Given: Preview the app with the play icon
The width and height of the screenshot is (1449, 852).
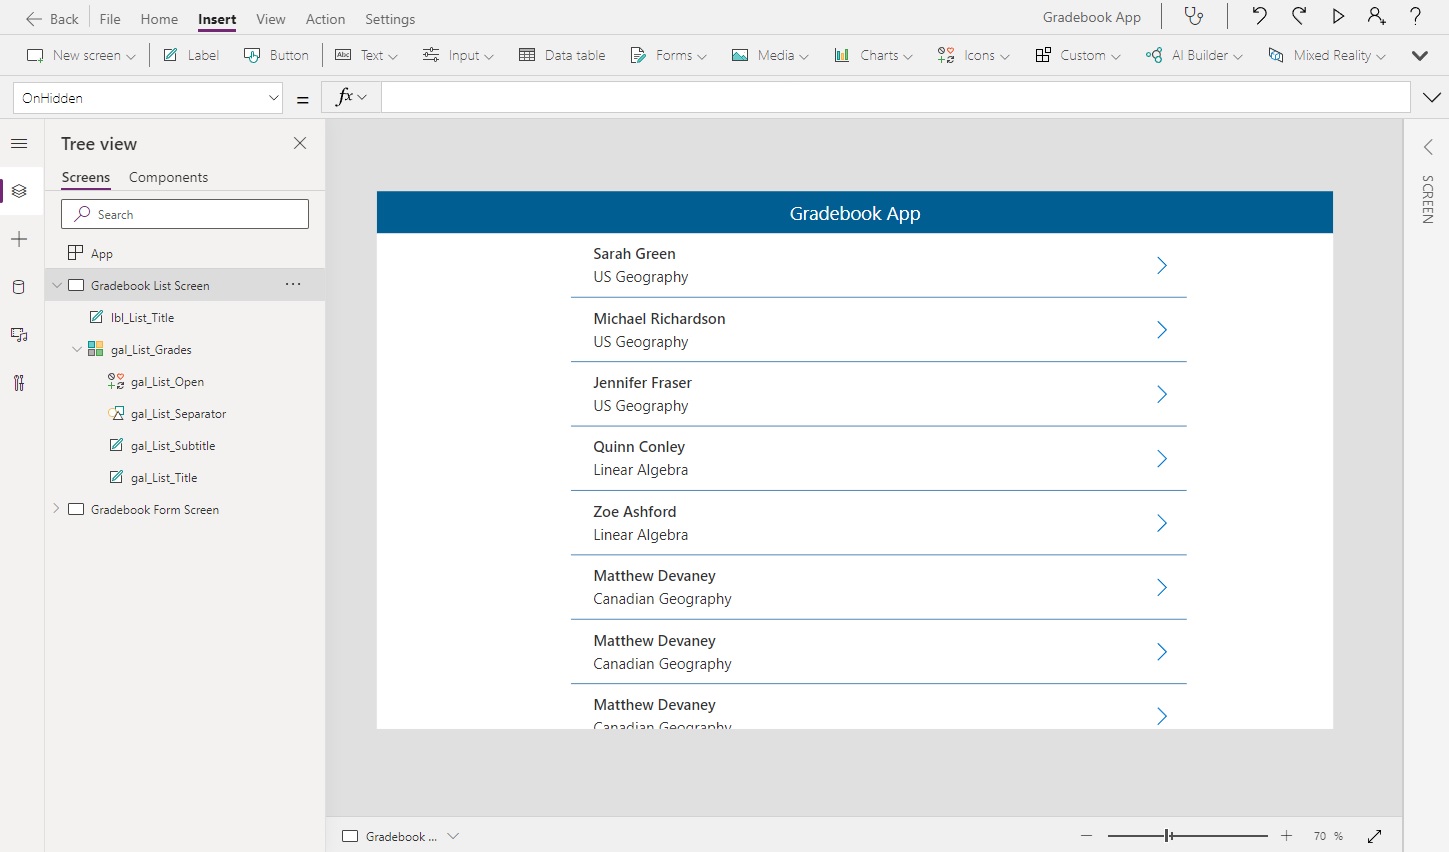Looking at the screenshot, I should coord(1338,16).
